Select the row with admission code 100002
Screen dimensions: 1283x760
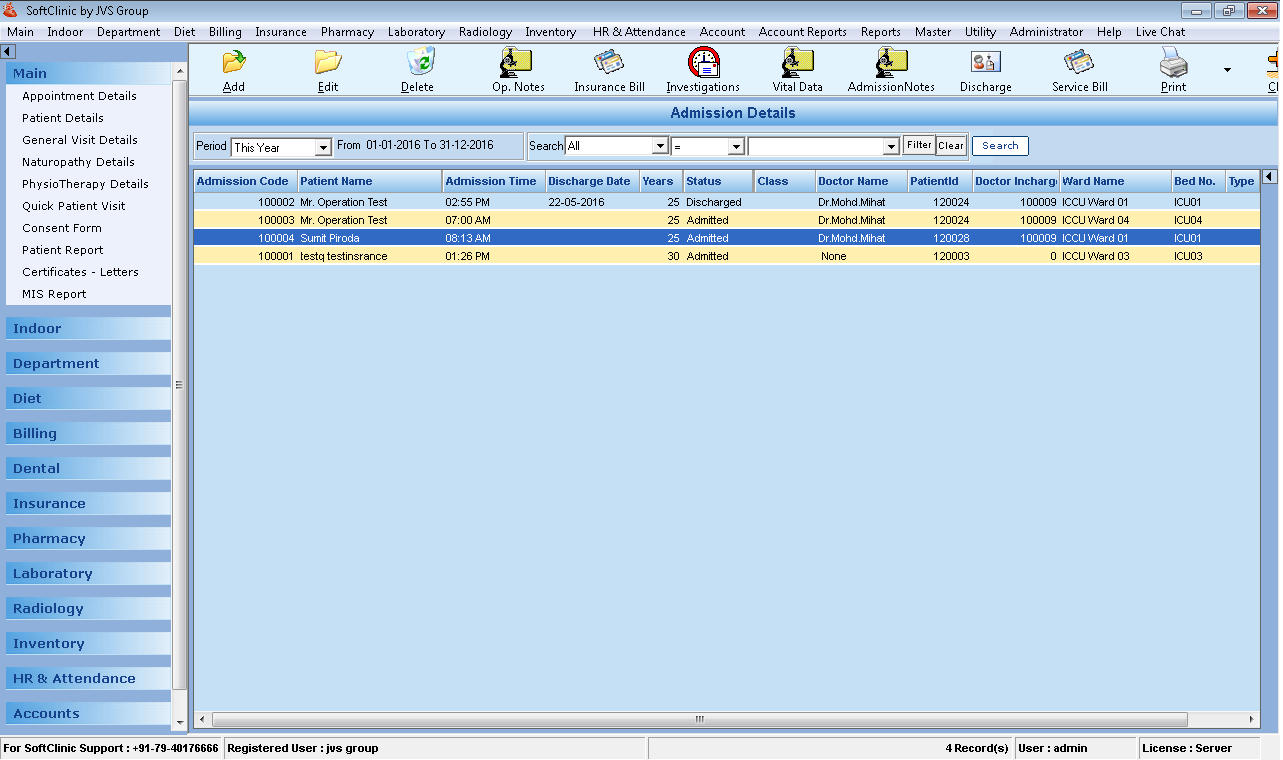point(726,202)
